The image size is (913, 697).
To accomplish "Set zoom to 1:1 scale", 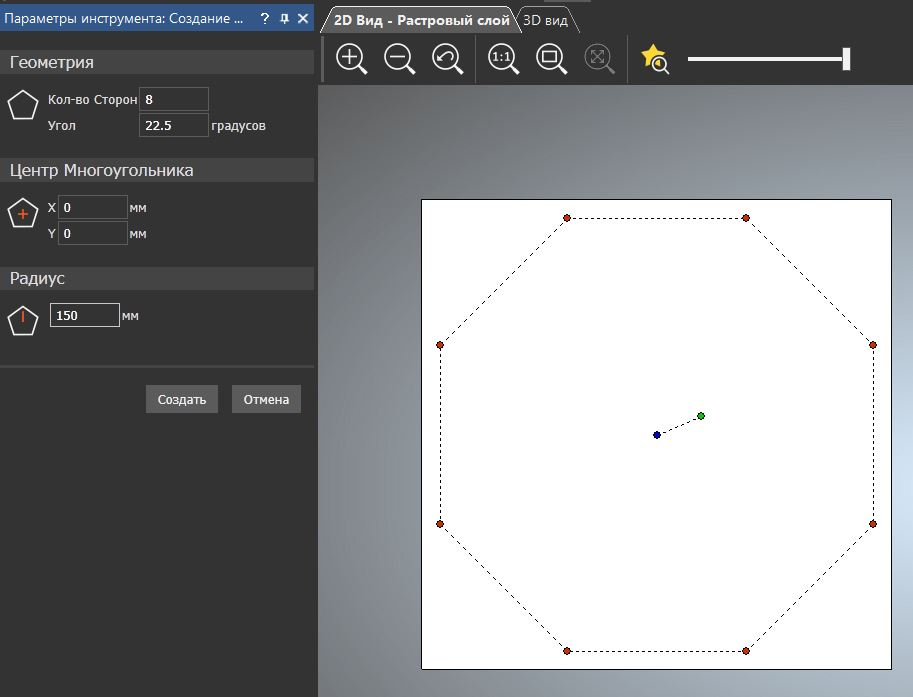I will point(503,59).
